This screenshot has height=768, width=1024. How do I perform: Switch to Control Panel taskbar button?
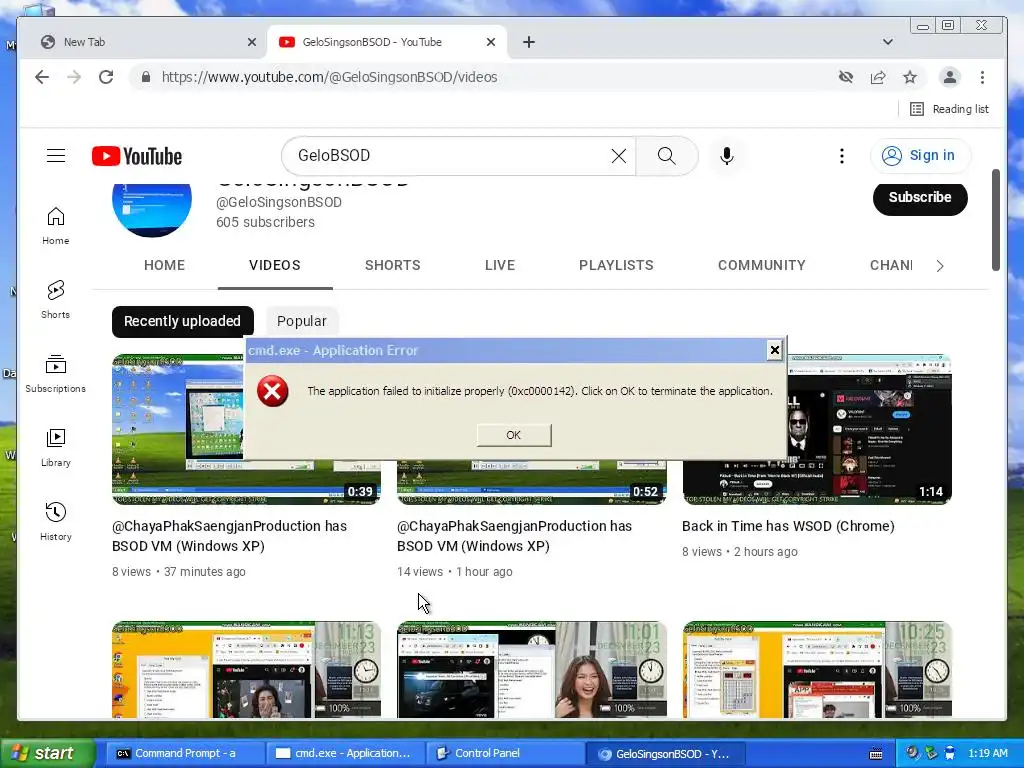point(505,754)
